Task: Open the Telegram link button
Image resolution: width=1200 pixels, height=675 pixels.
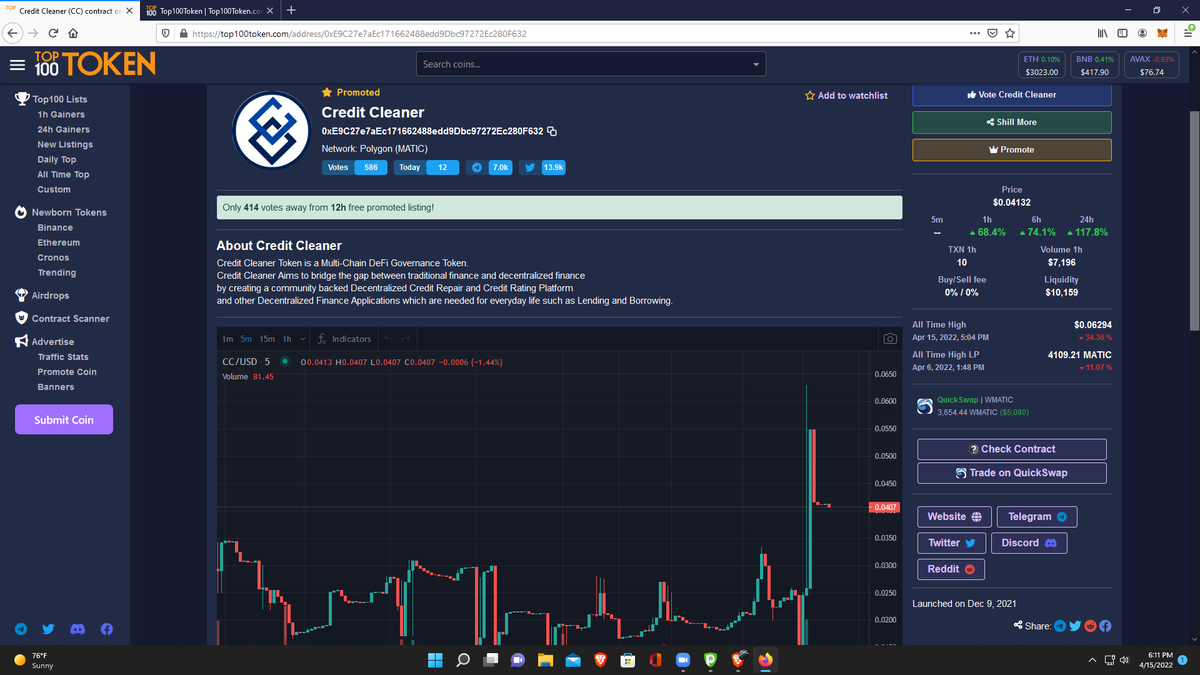Action: click(x=1037, y=516)
